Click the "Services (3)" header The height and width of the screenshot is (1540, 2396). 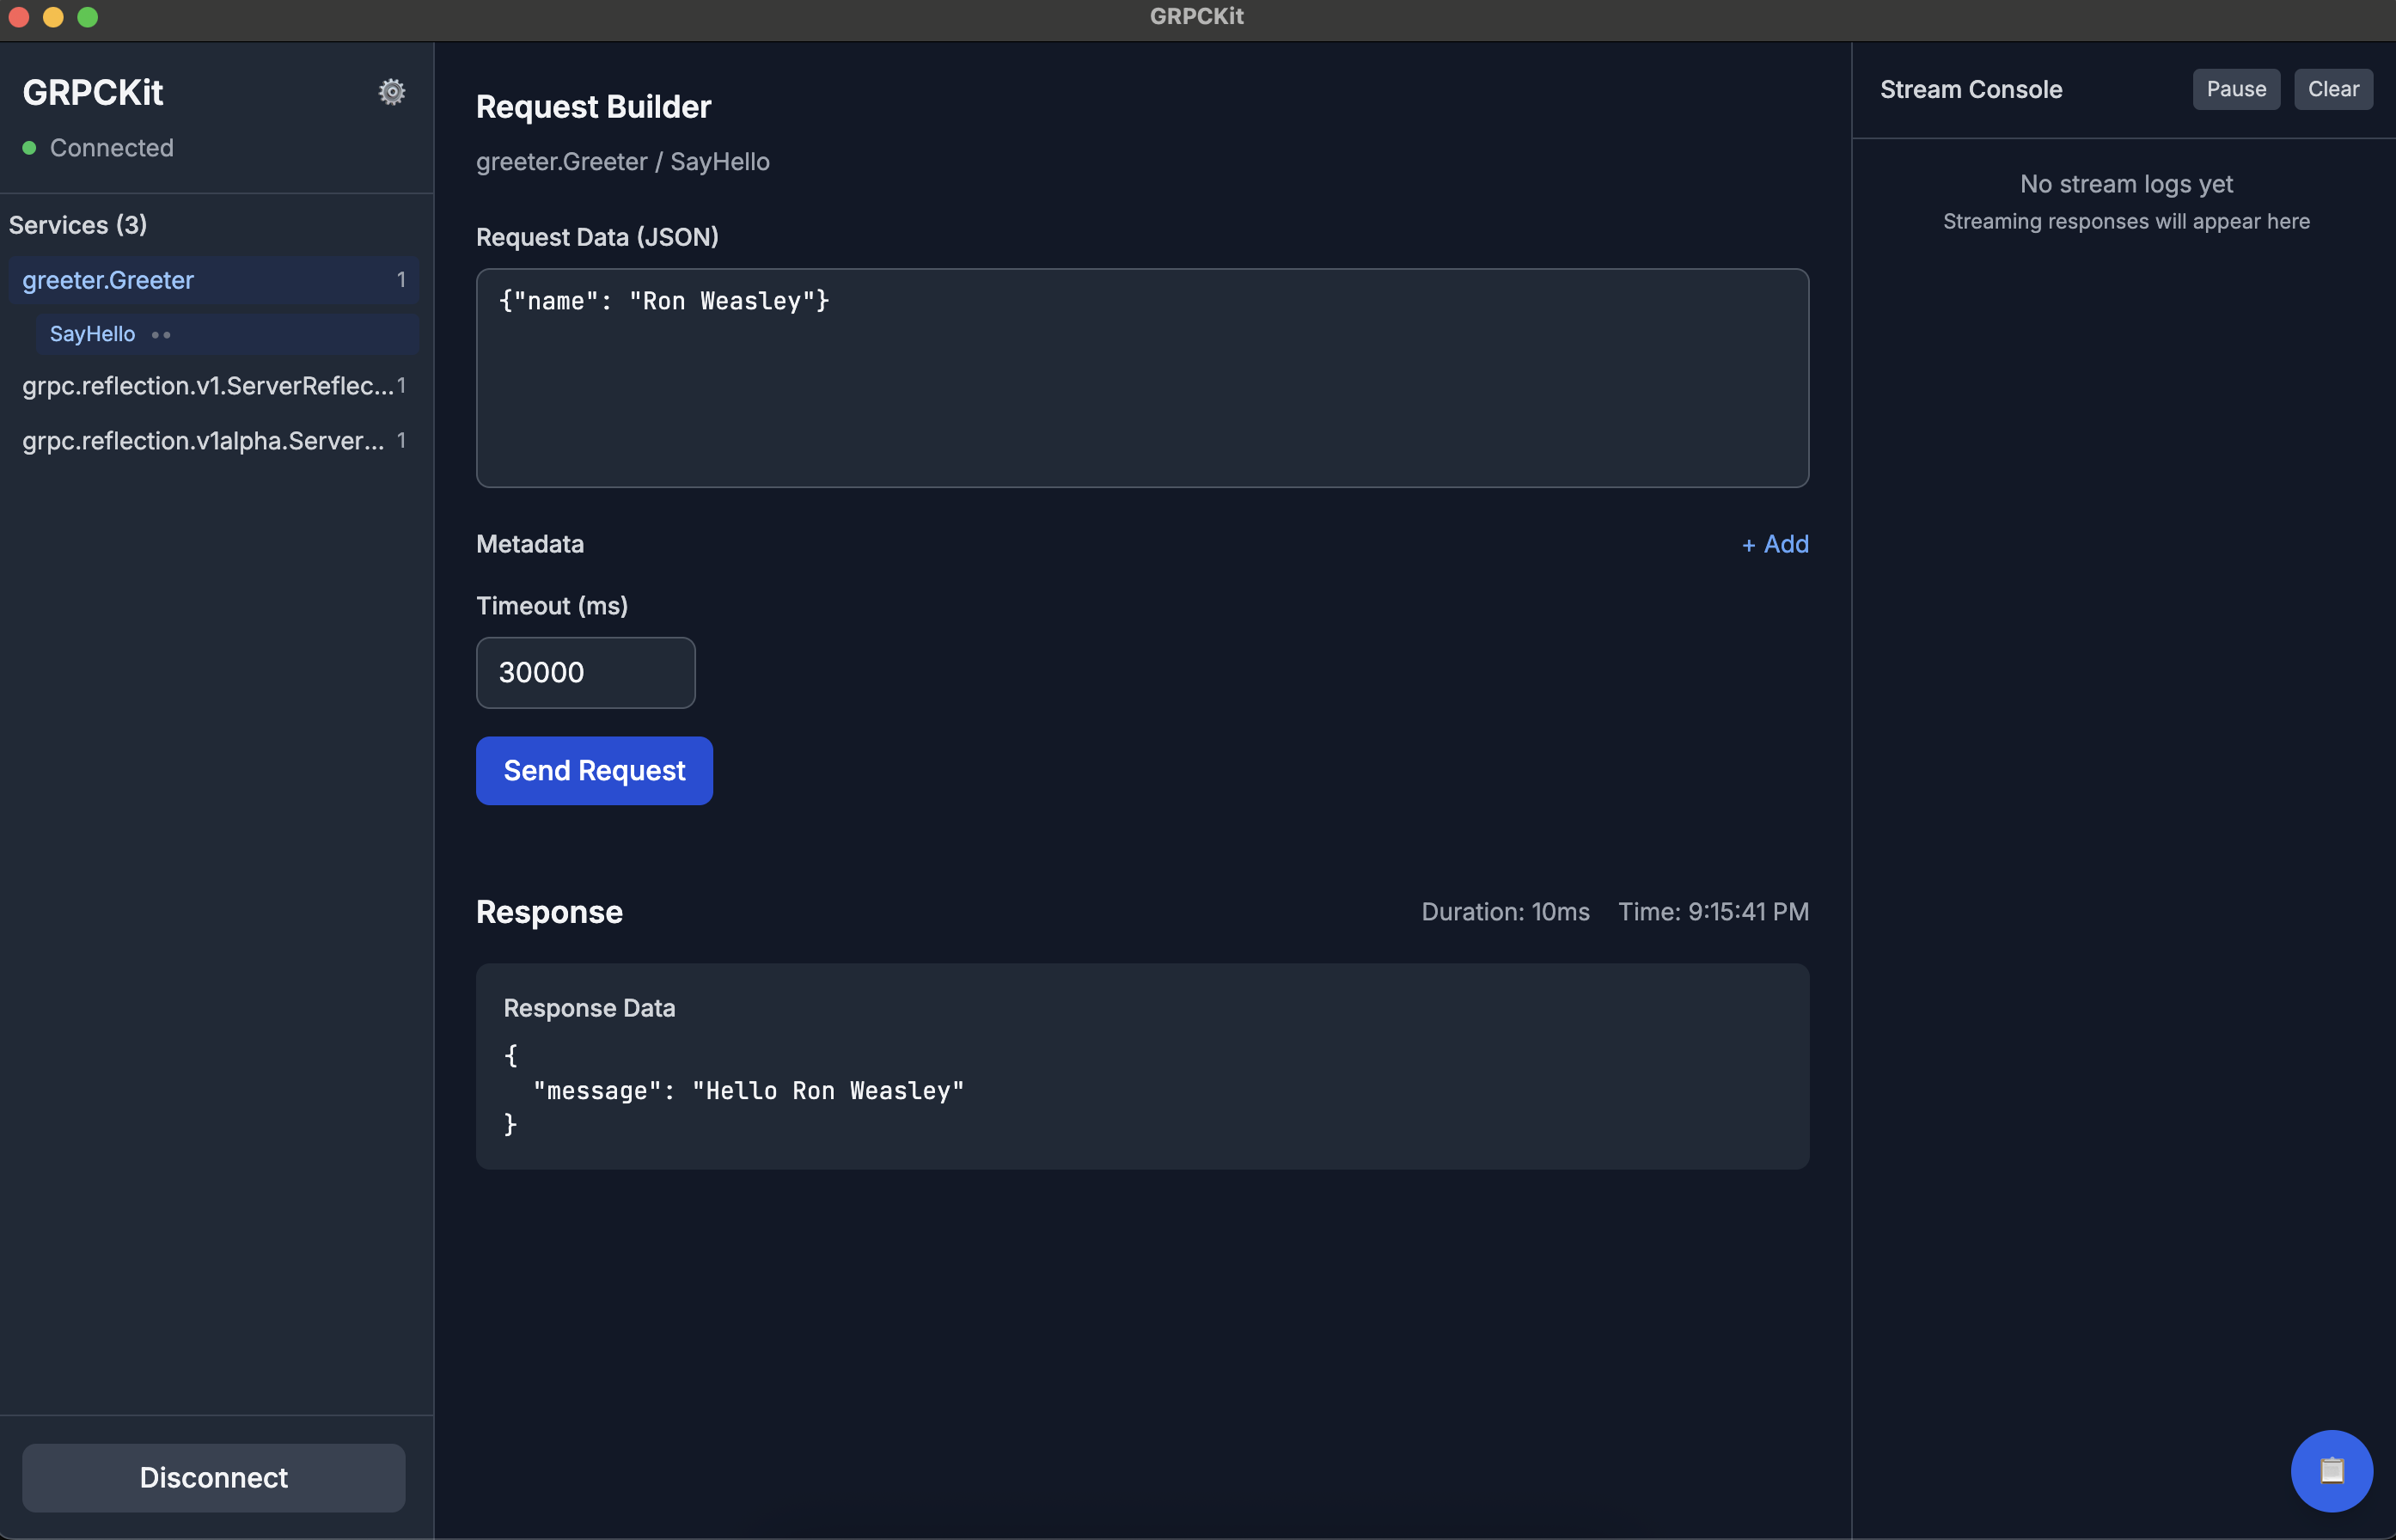[x=78, y=225]
